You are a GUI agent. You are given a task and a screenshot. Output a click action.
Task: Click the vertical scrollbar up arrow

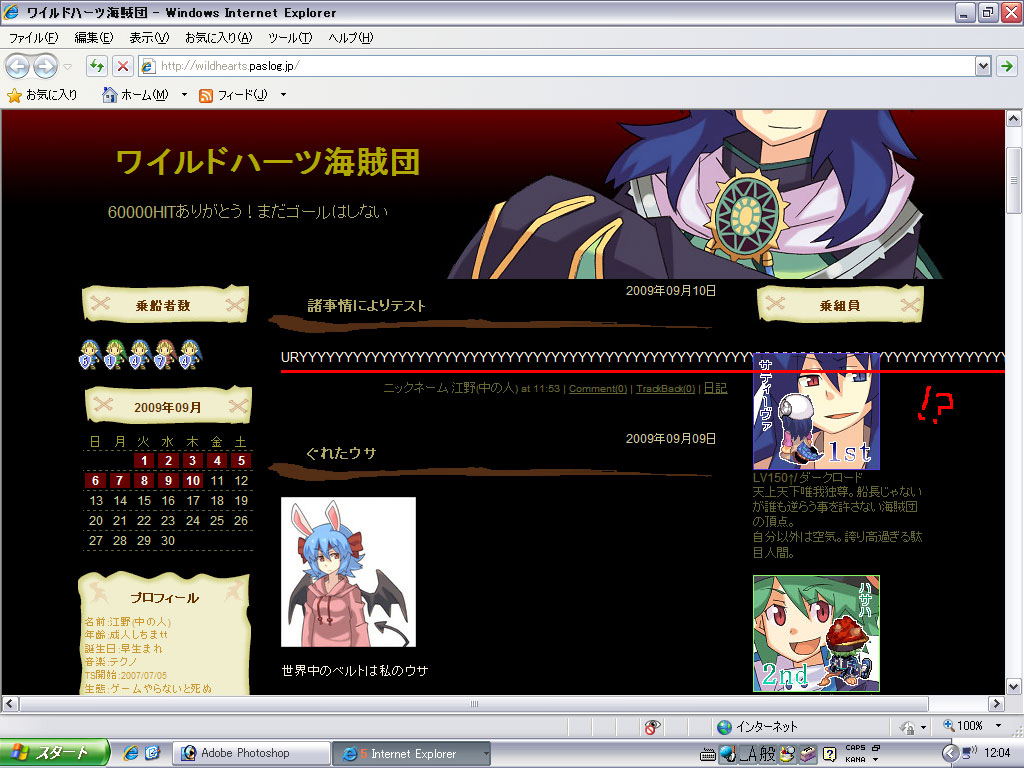[x=1014, y=118]
